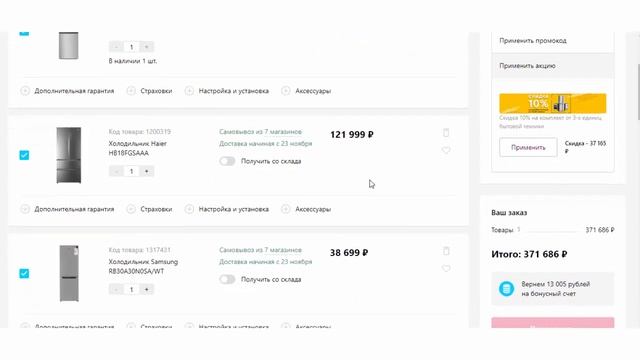
Task: Select the 'Итого: 371 686 ₽' total
Action: pos(529,254)
